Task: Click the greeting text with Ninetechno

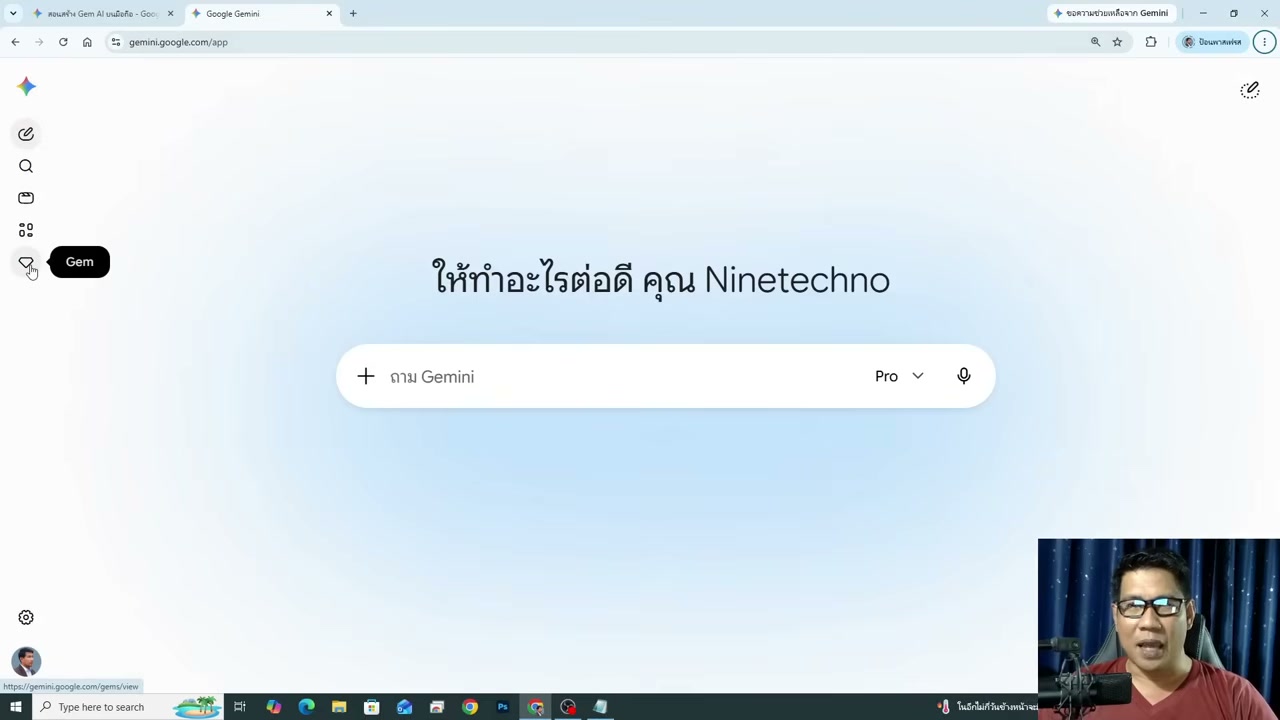Action: tap(661, 279)
